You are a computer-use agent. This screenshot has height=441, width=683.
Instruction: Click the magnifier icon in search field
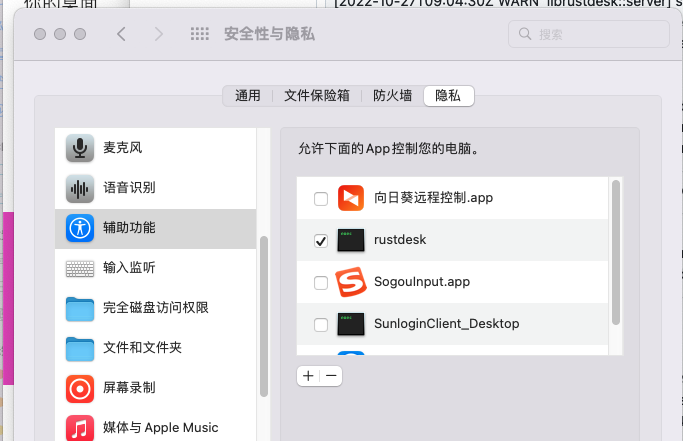(x=525, y=34)
